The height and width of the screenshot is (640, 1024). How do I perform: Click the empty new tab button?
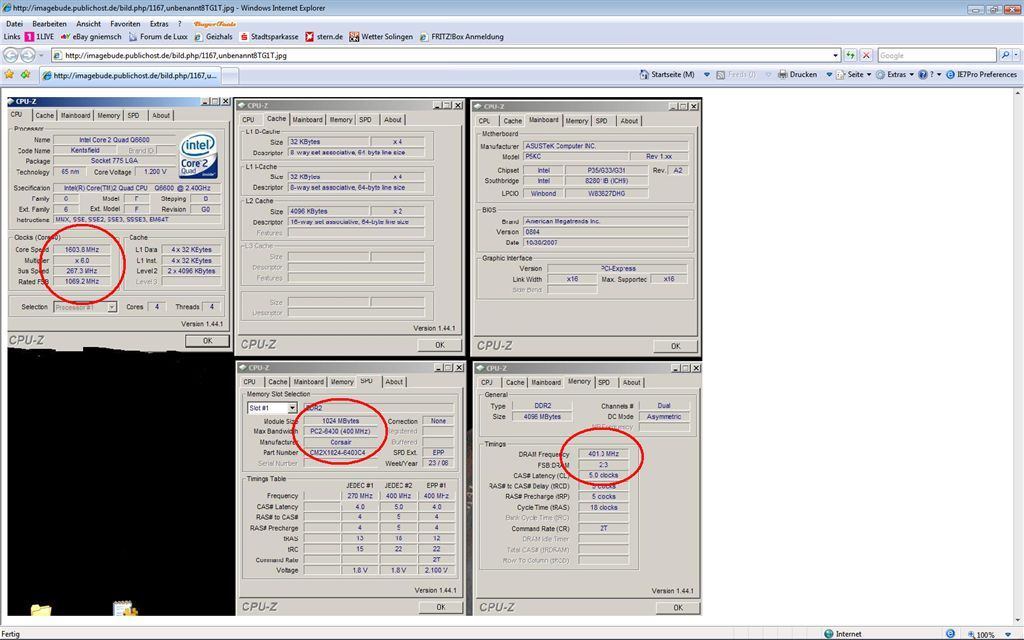pos(230,76)
